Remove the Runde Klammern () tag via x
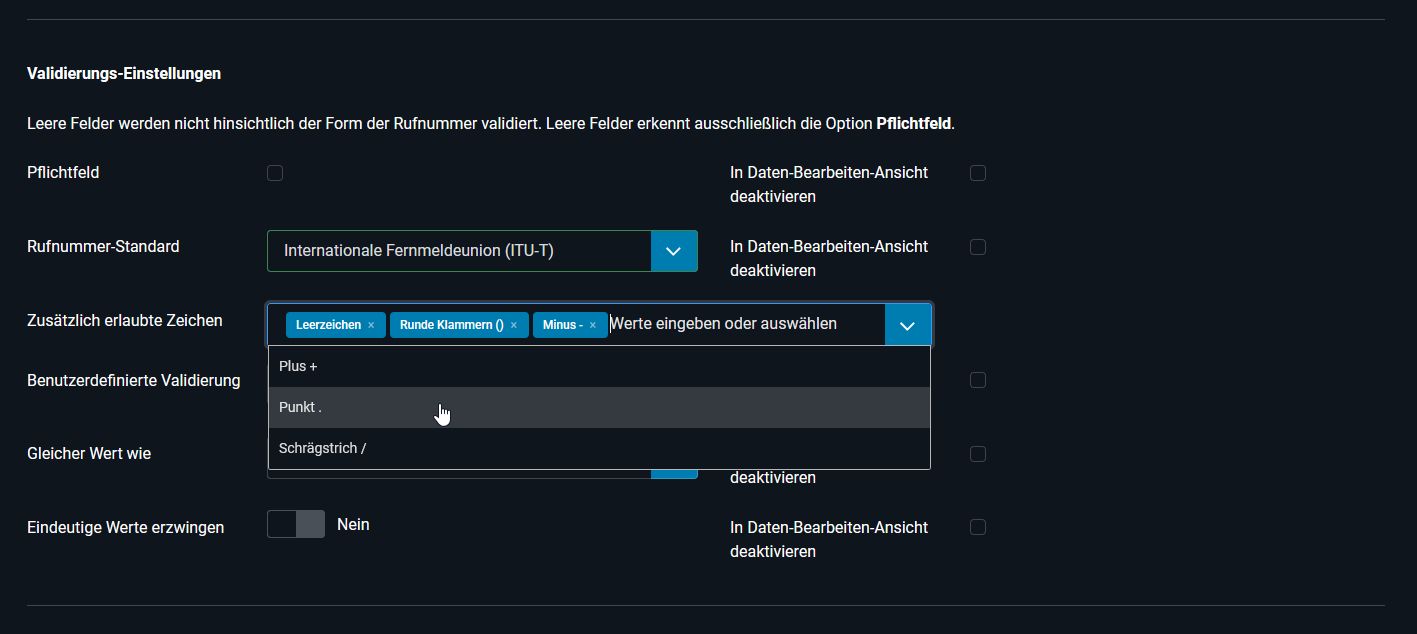This screenshot has height=634, width=1417. (514, 325)
